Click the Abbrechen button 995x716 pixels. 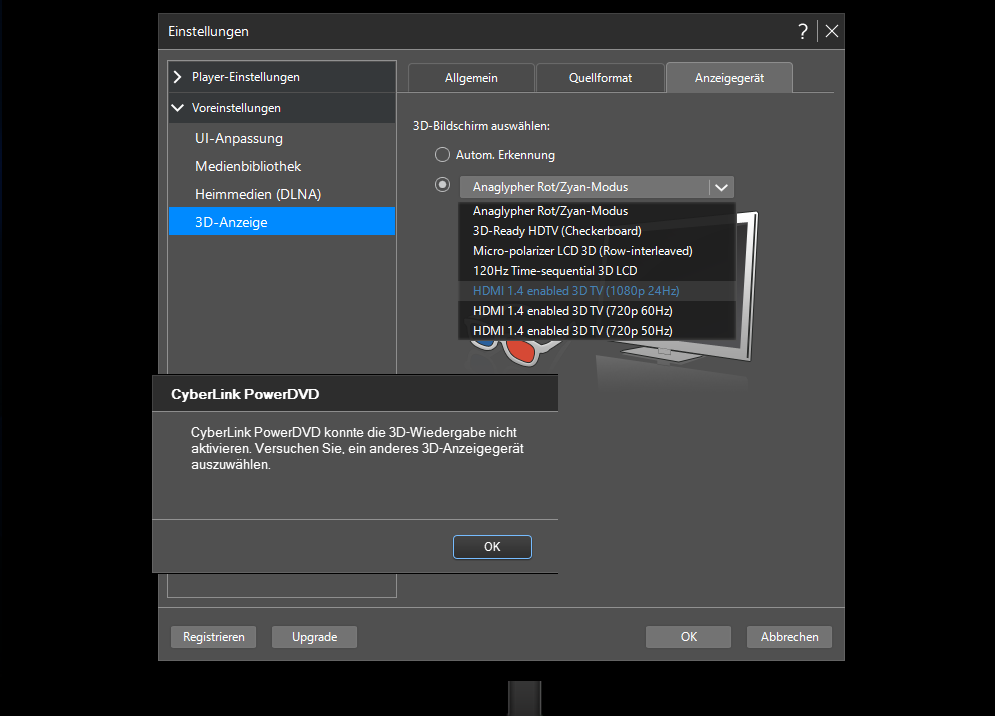[x=789, y=637]
